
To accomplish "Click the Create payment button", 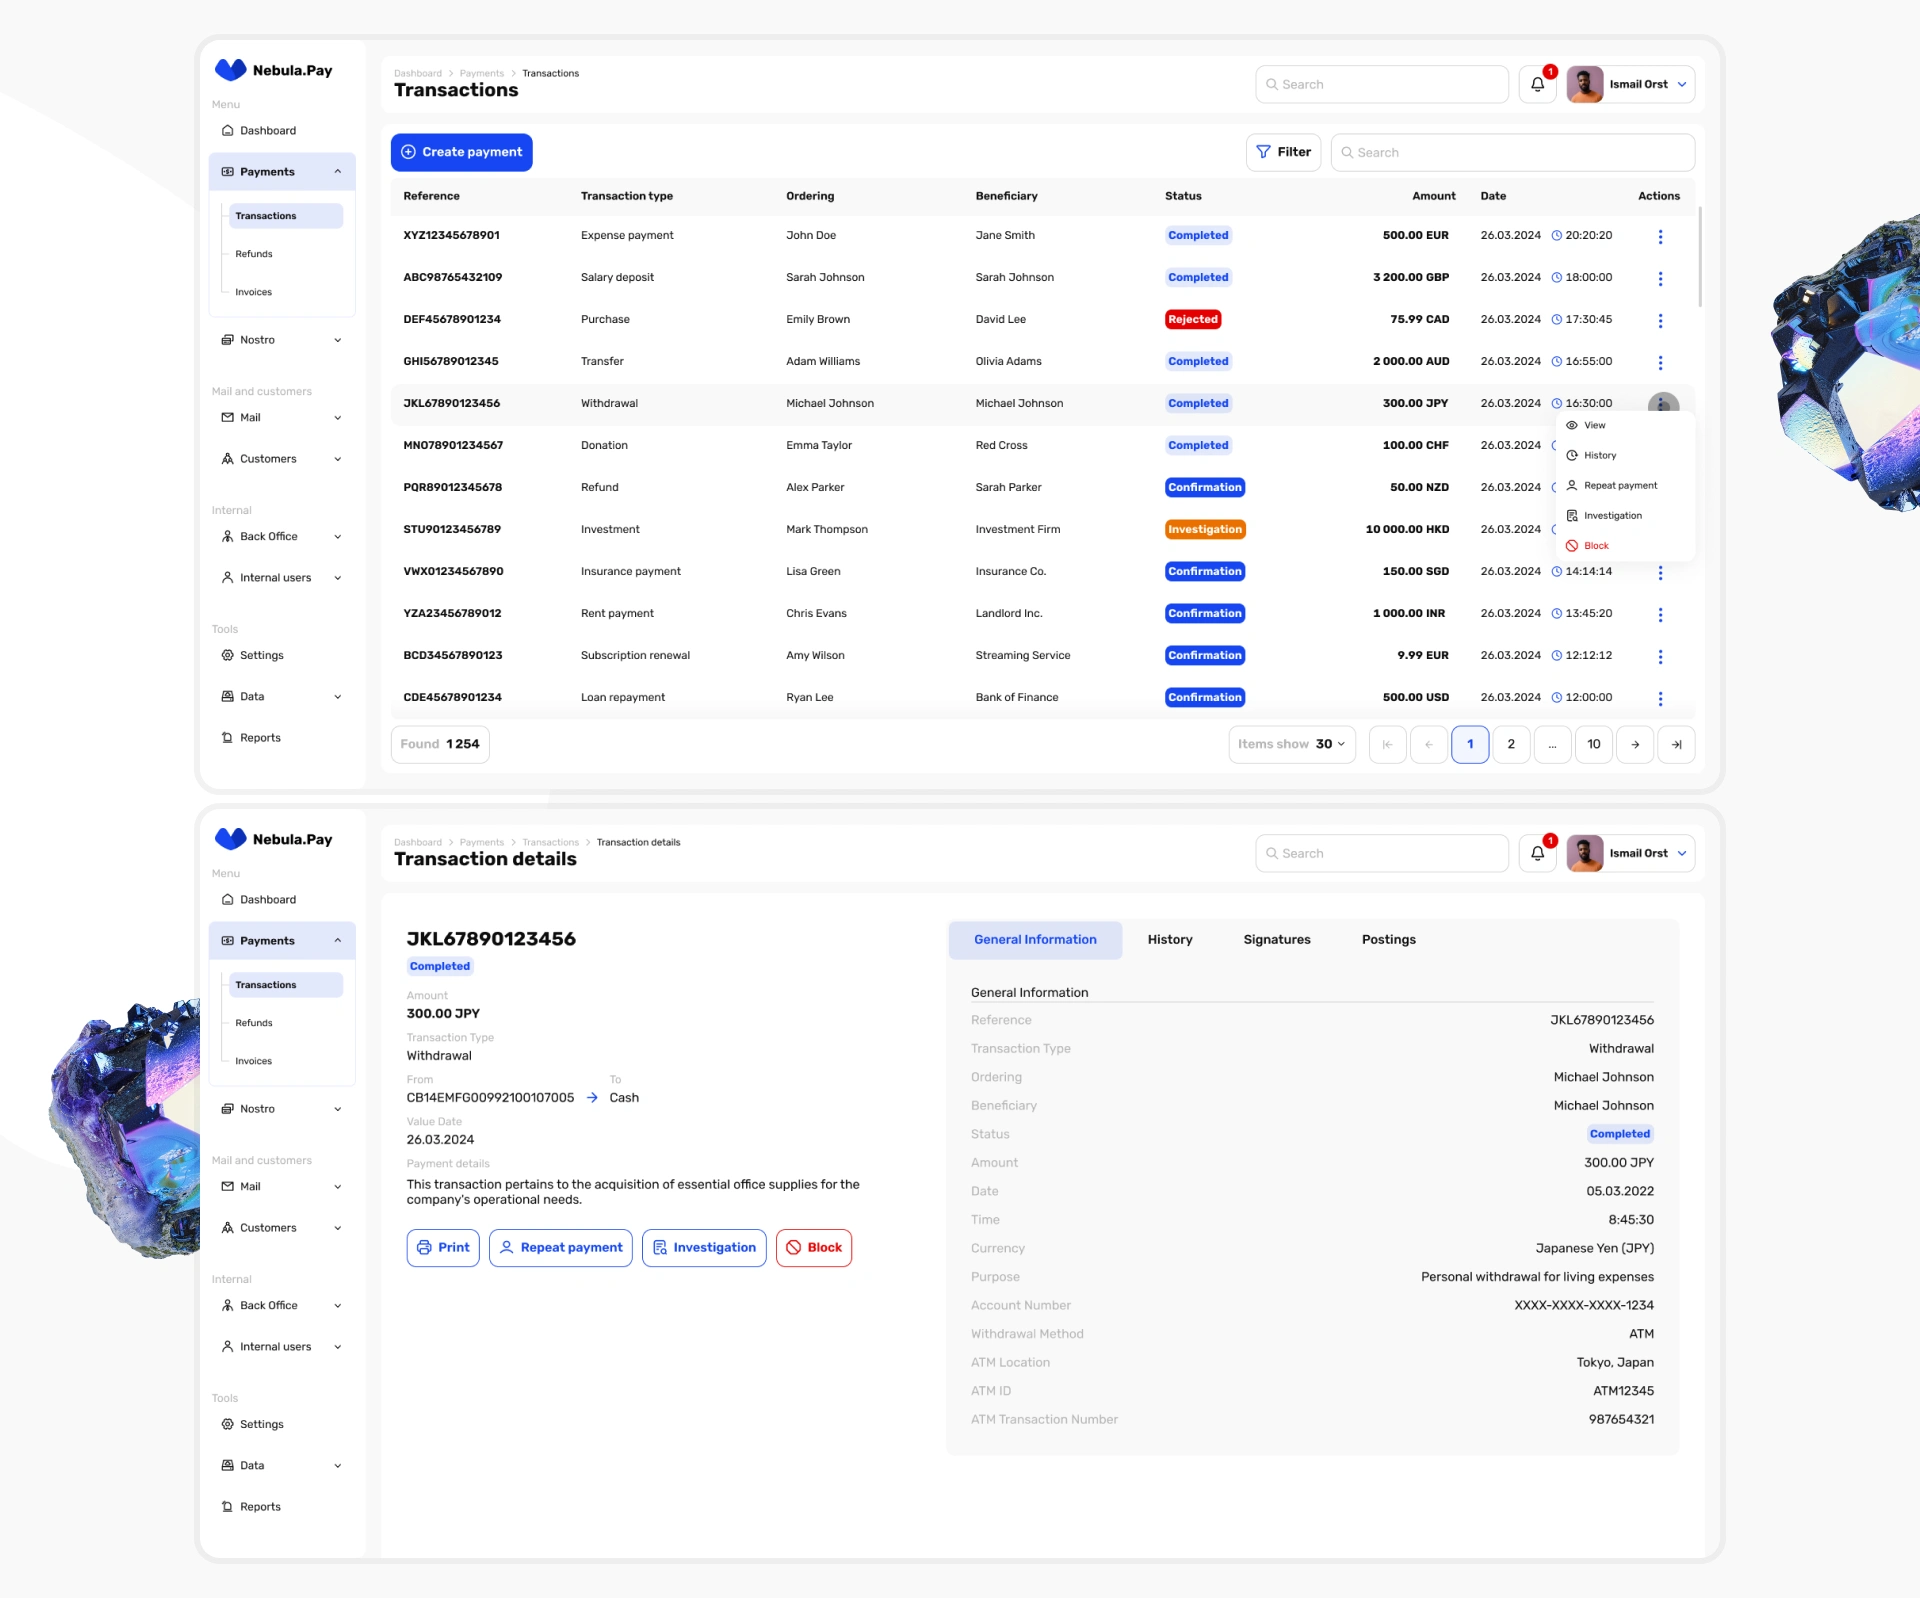I will (462, 152).
